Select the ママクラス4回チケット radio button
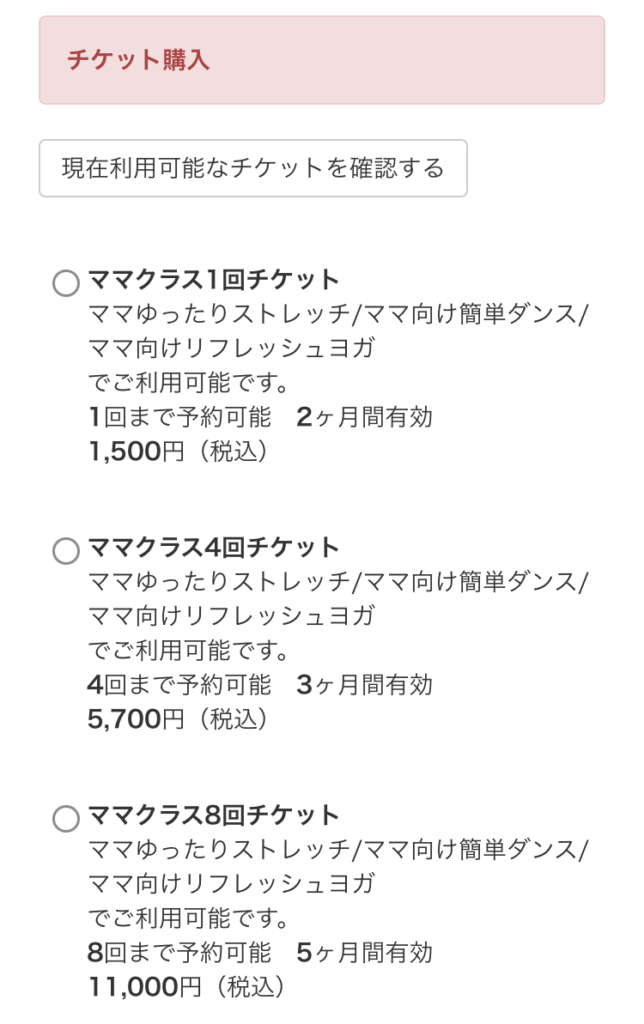This screenshot has width=644, height=1024. tap(66, 551)
